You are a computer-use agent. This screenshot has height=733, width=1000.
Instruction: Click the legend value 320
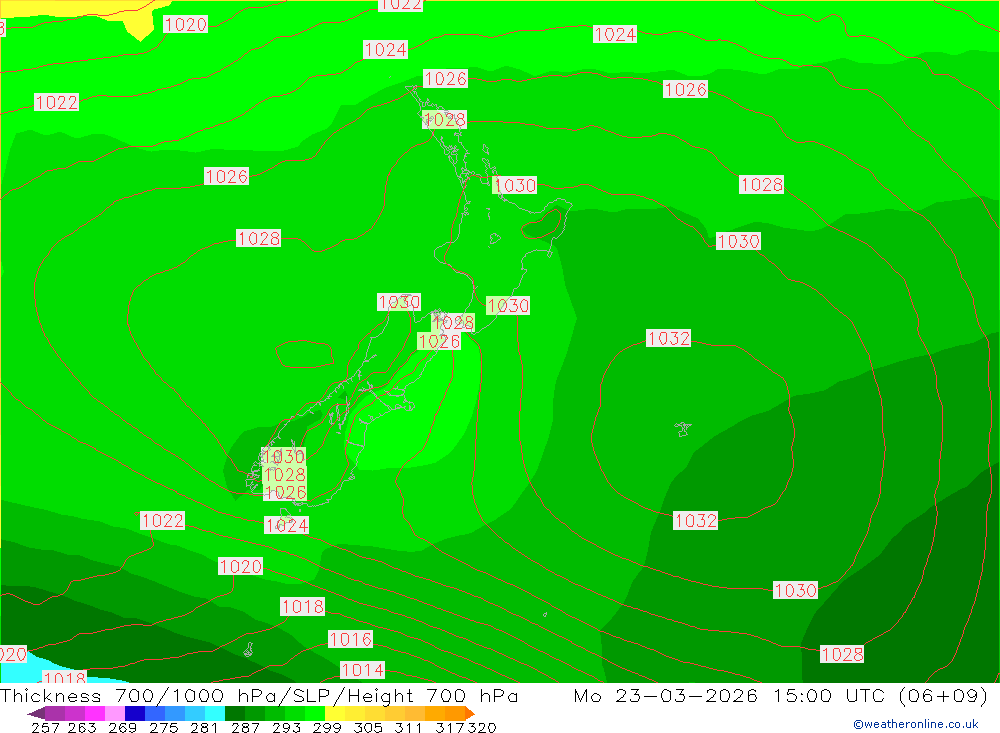(481, 727)
